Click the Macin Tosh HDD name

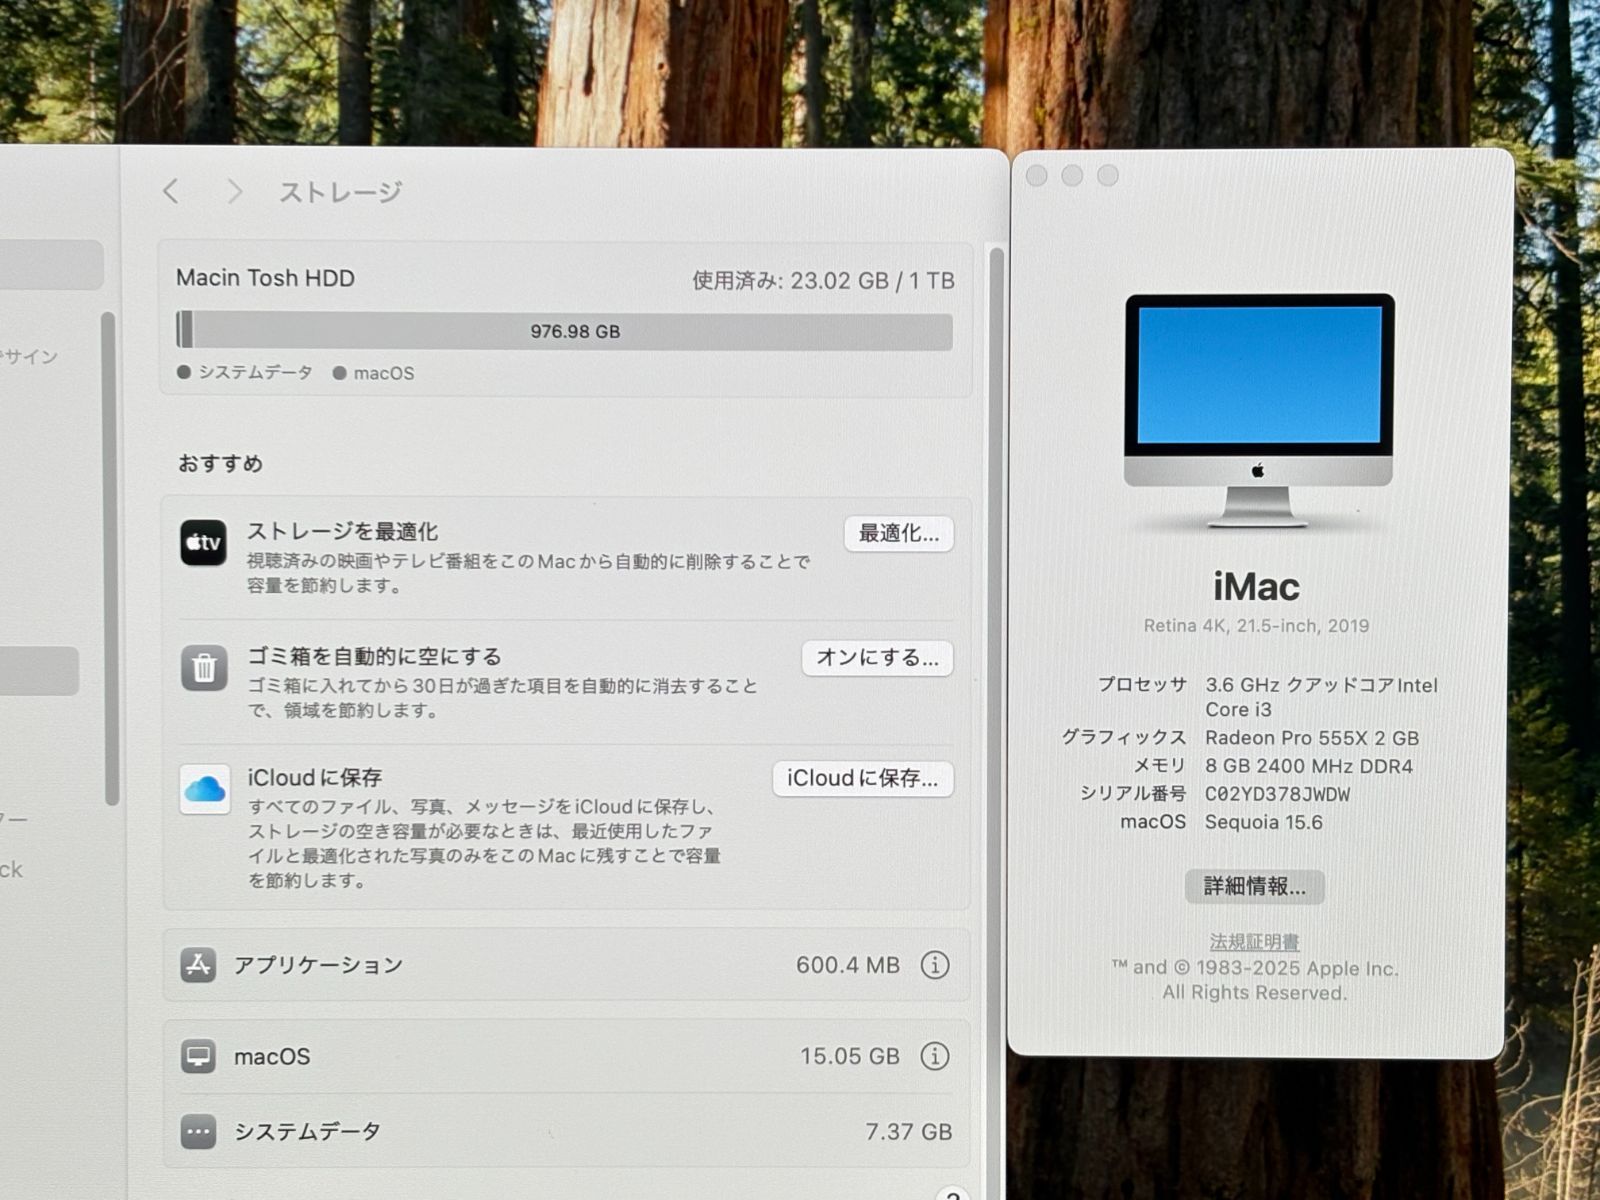[265, 278]
